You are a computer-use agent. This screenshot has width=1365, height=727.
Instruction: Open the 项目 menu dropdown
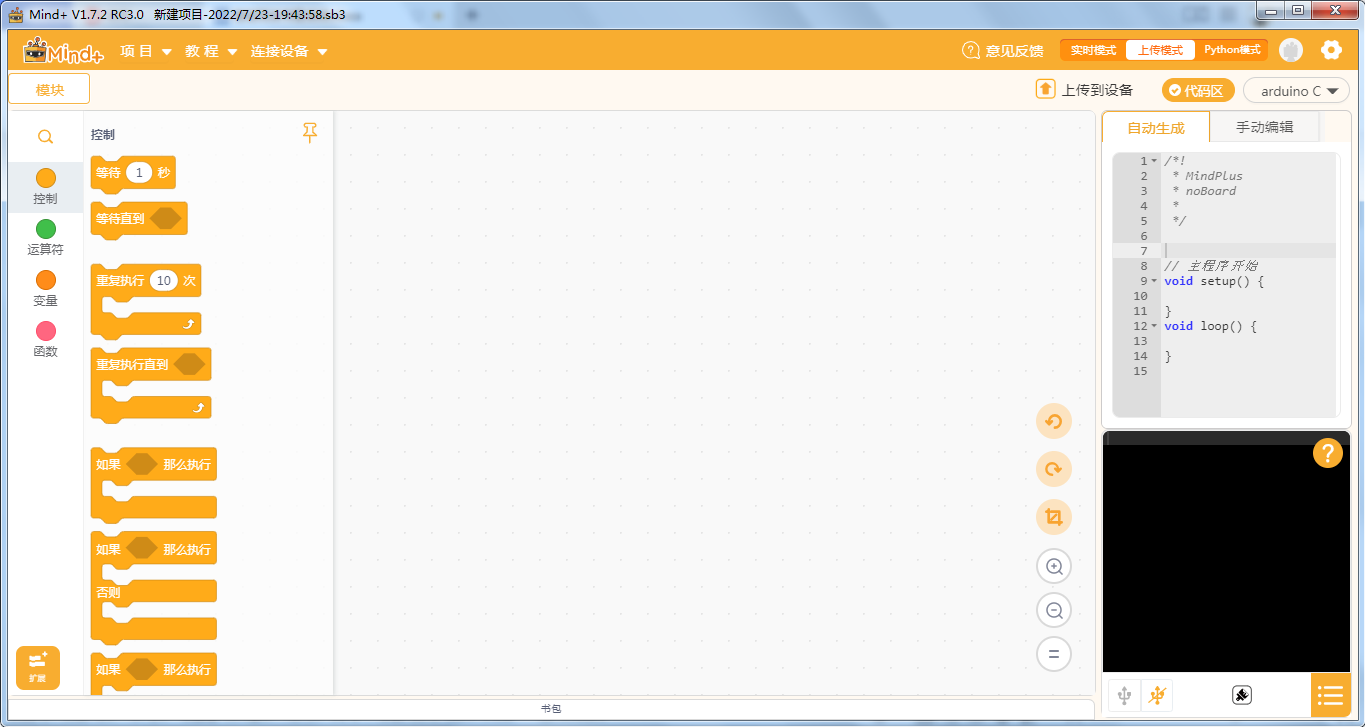pyautogui.click(x=146, y=51)
